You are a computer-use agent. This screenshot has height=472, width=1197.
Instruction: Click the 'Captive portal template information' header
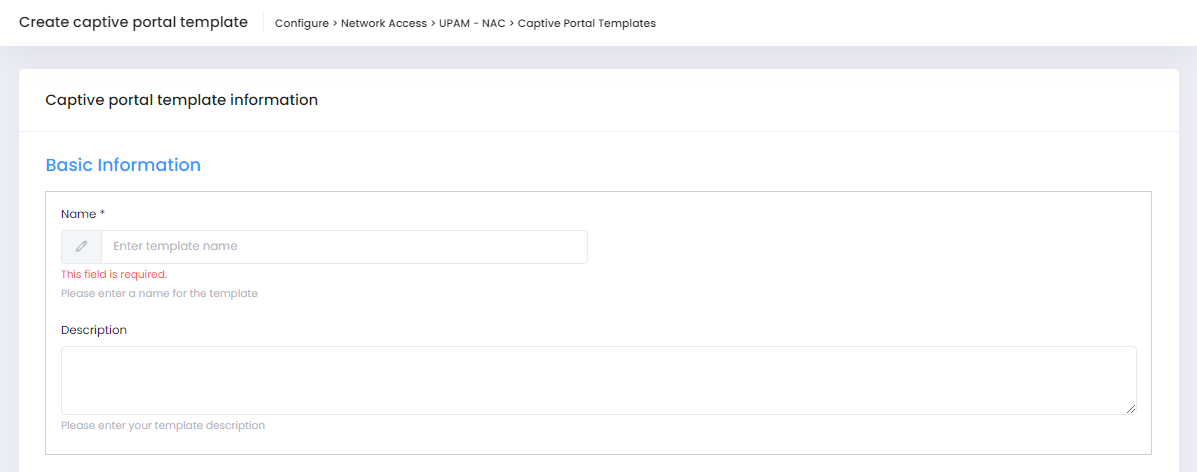pyautogui.click(x=181, y=100)
